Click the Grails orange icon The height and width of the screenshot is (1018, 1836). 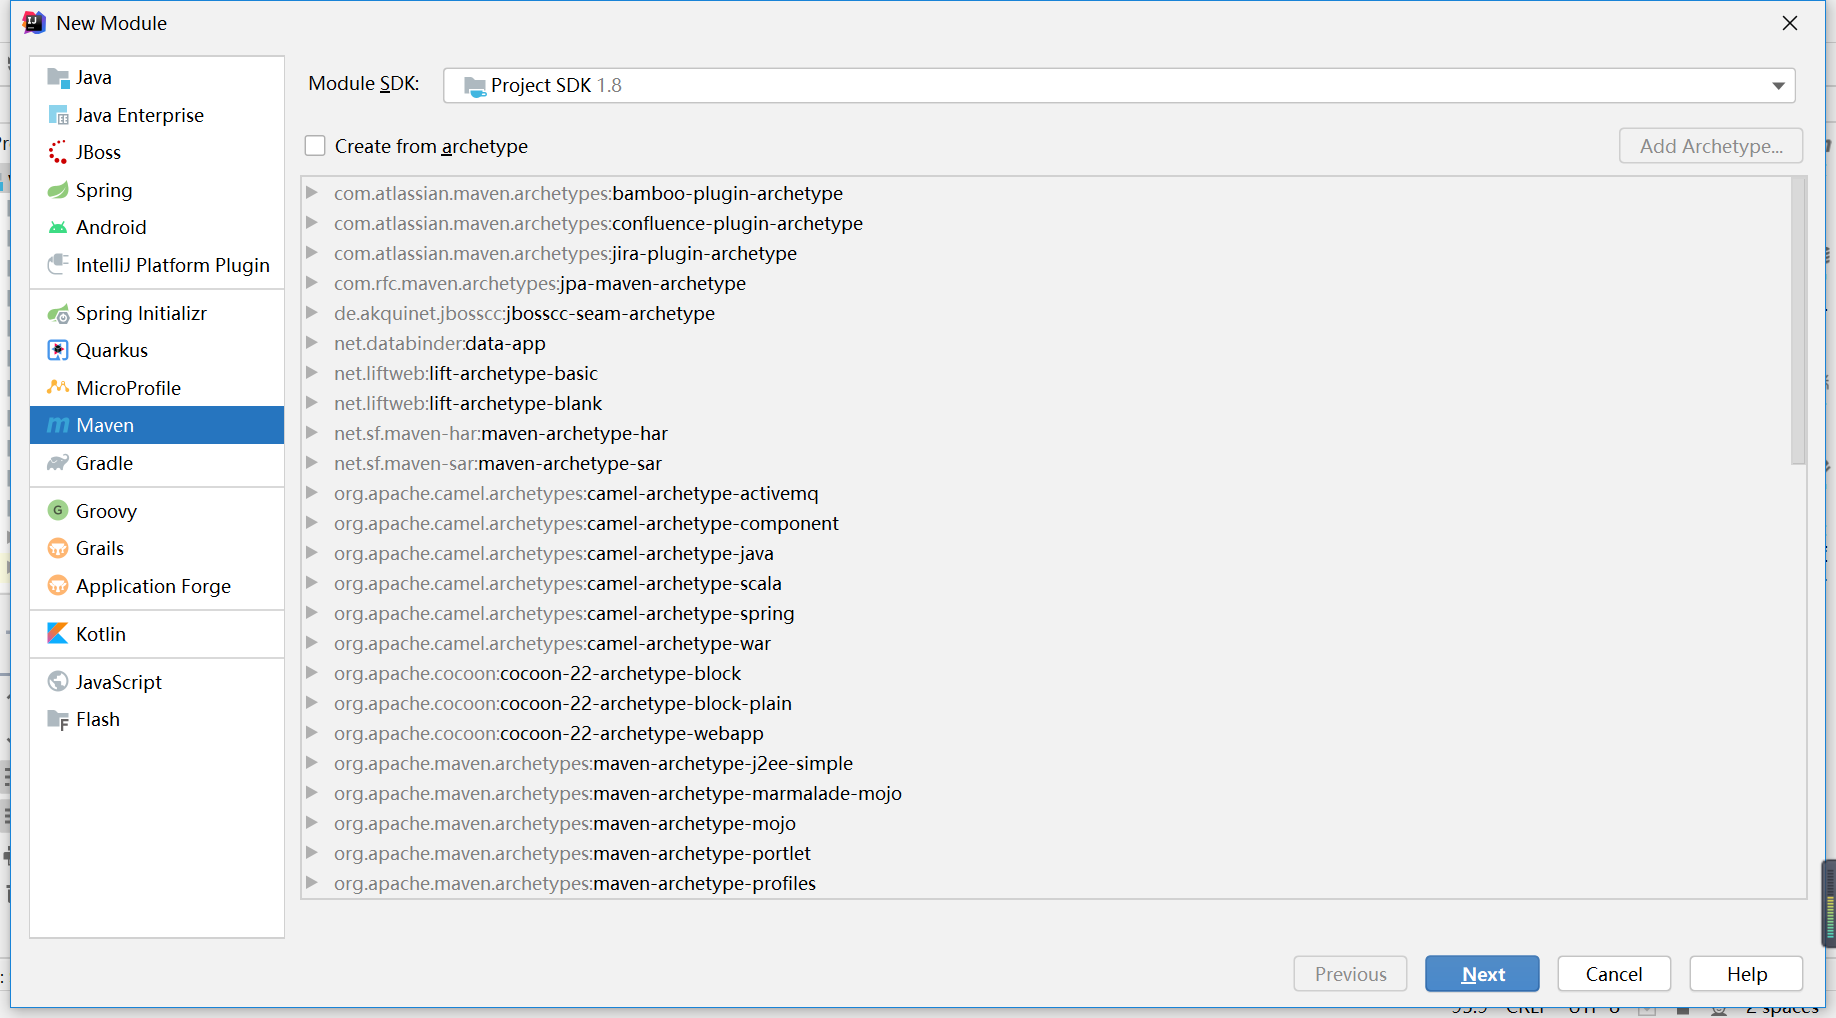tap(58, 548)
